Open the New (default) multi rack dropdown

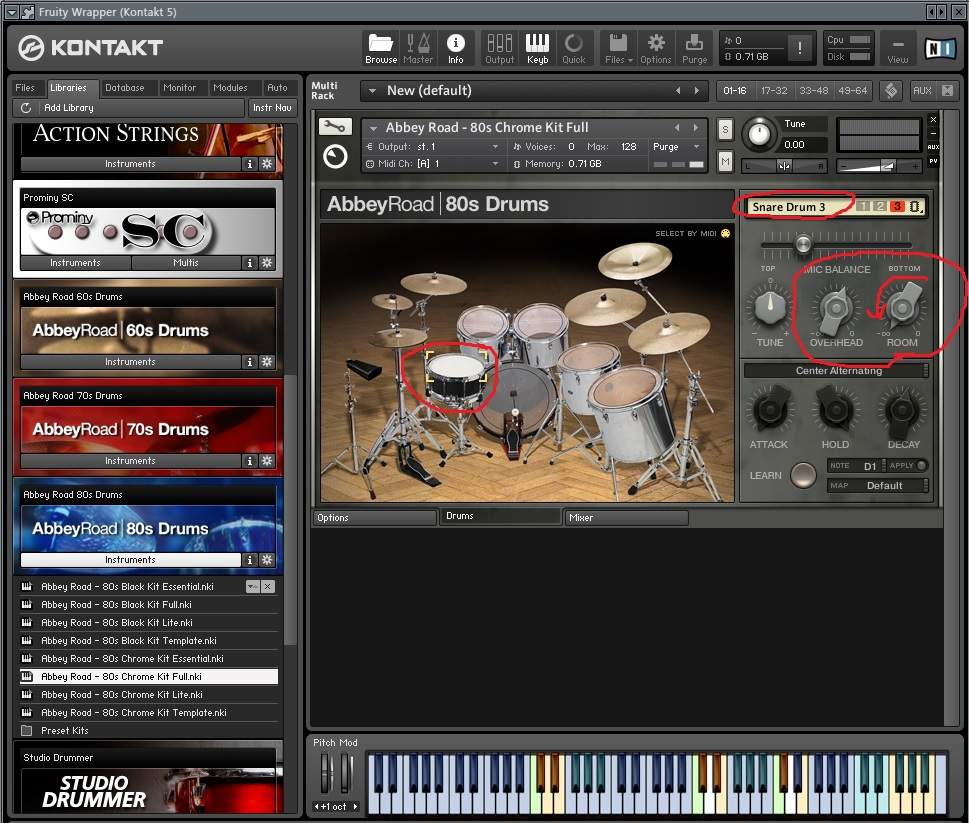tap(371, 91)
